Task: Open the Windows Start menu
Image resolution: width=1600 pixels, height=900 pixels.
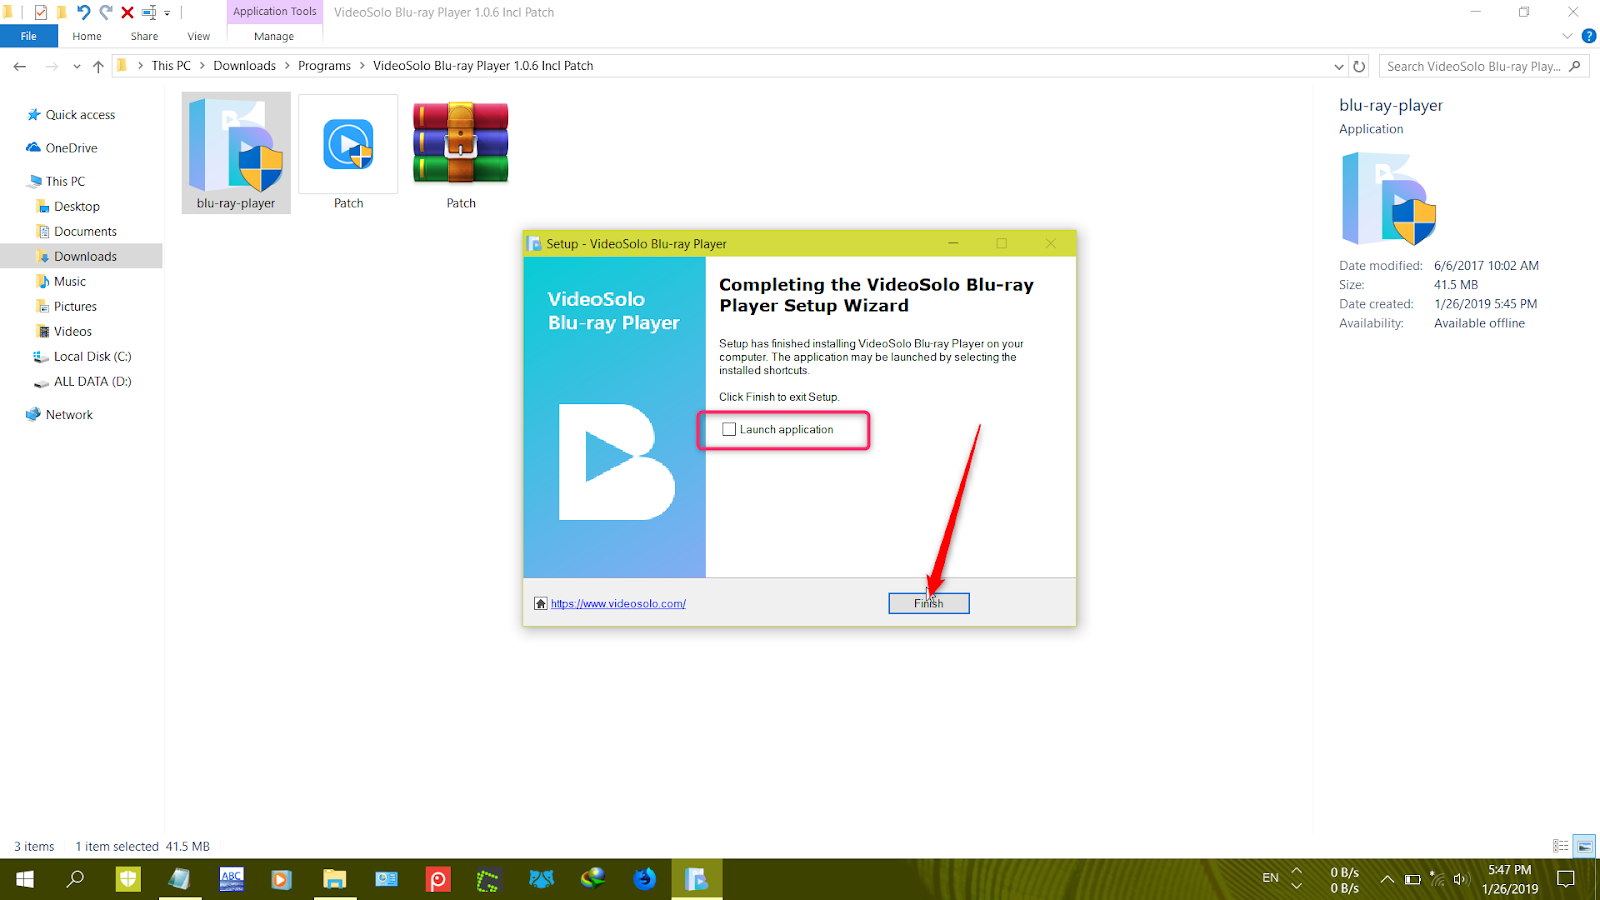Action: click(25, 879)
